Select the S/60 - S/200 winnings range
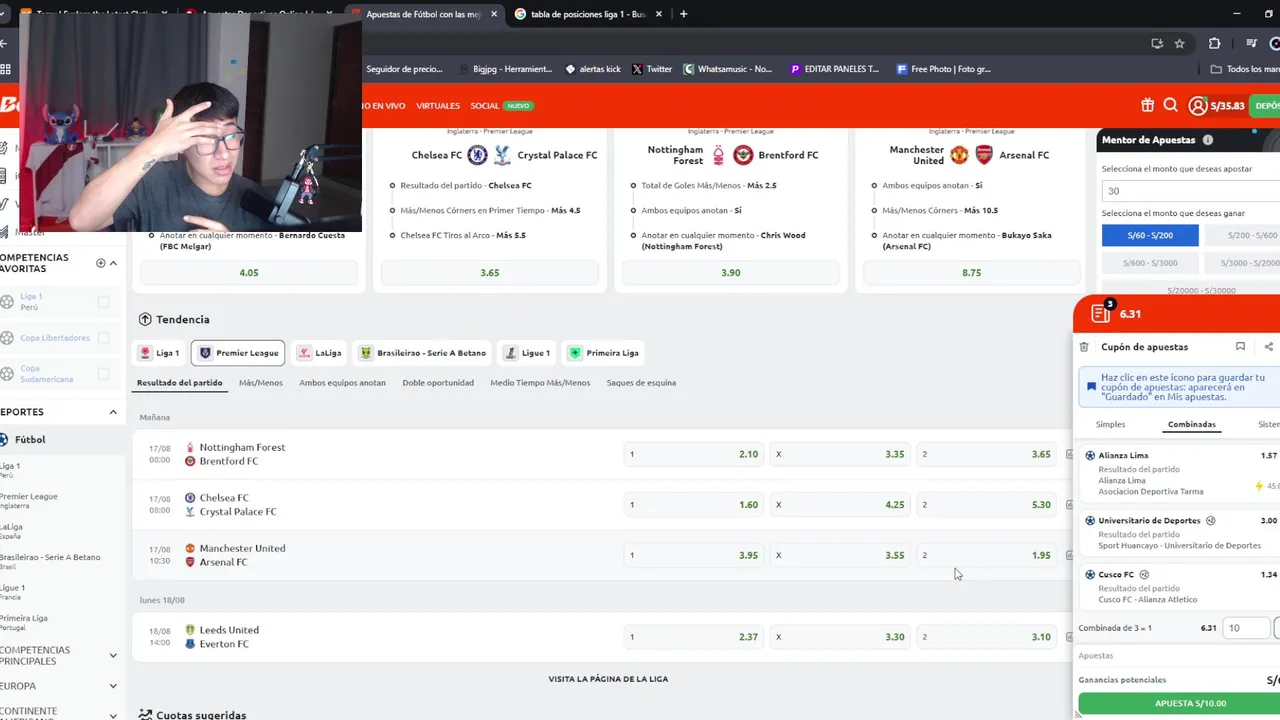Screen dimensions: 1280x720 click(x=1150, y=235)
